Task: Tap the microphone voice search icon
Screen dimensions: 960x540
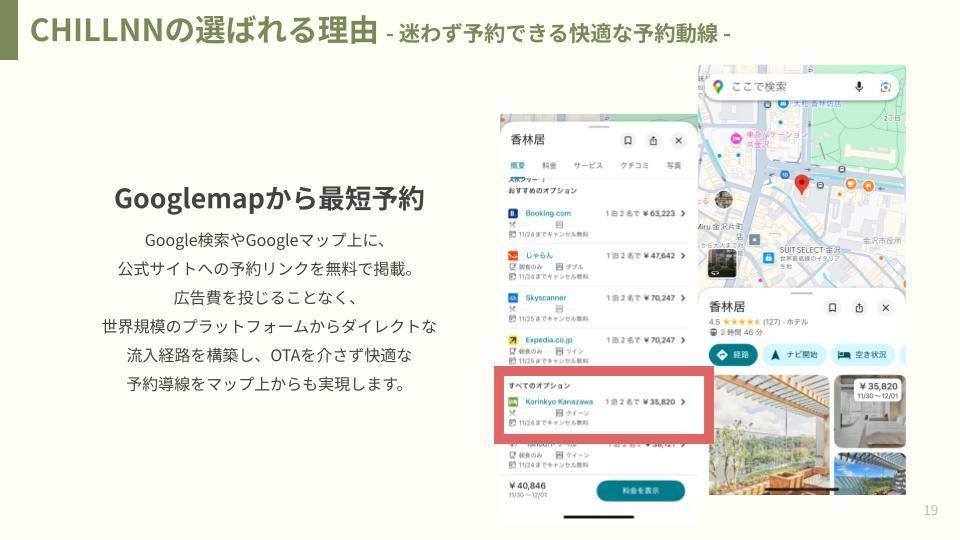Action: click(859, 87)
